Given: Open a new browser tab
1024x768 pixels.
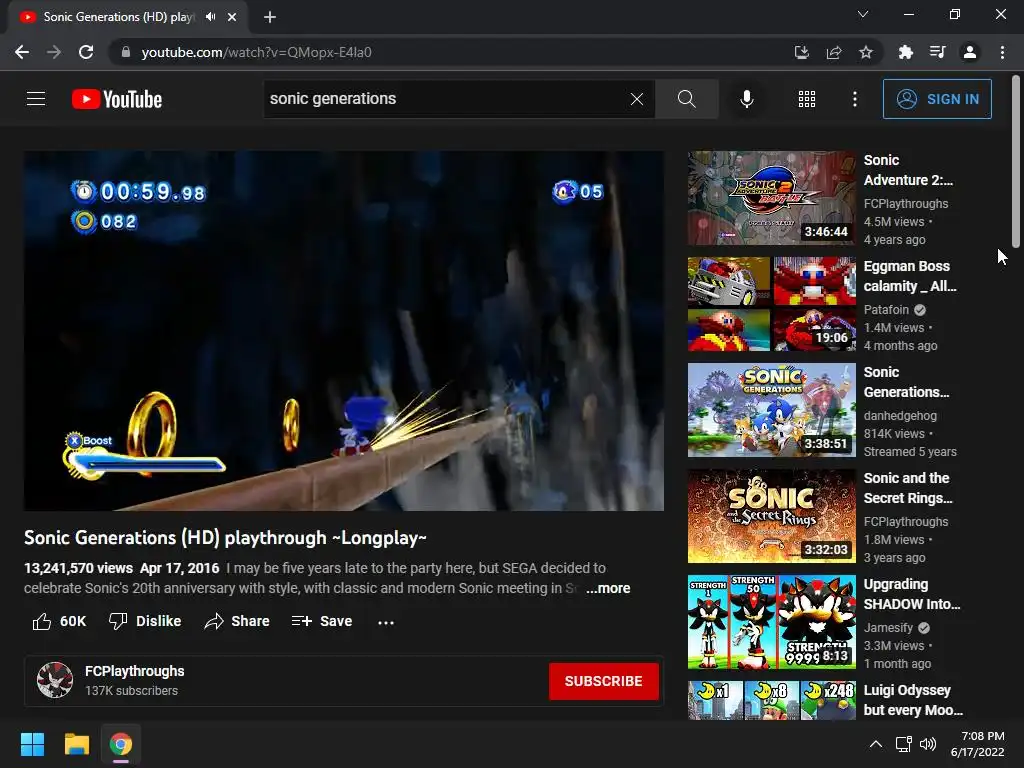Looking at the screenshot, I should 270,17.
